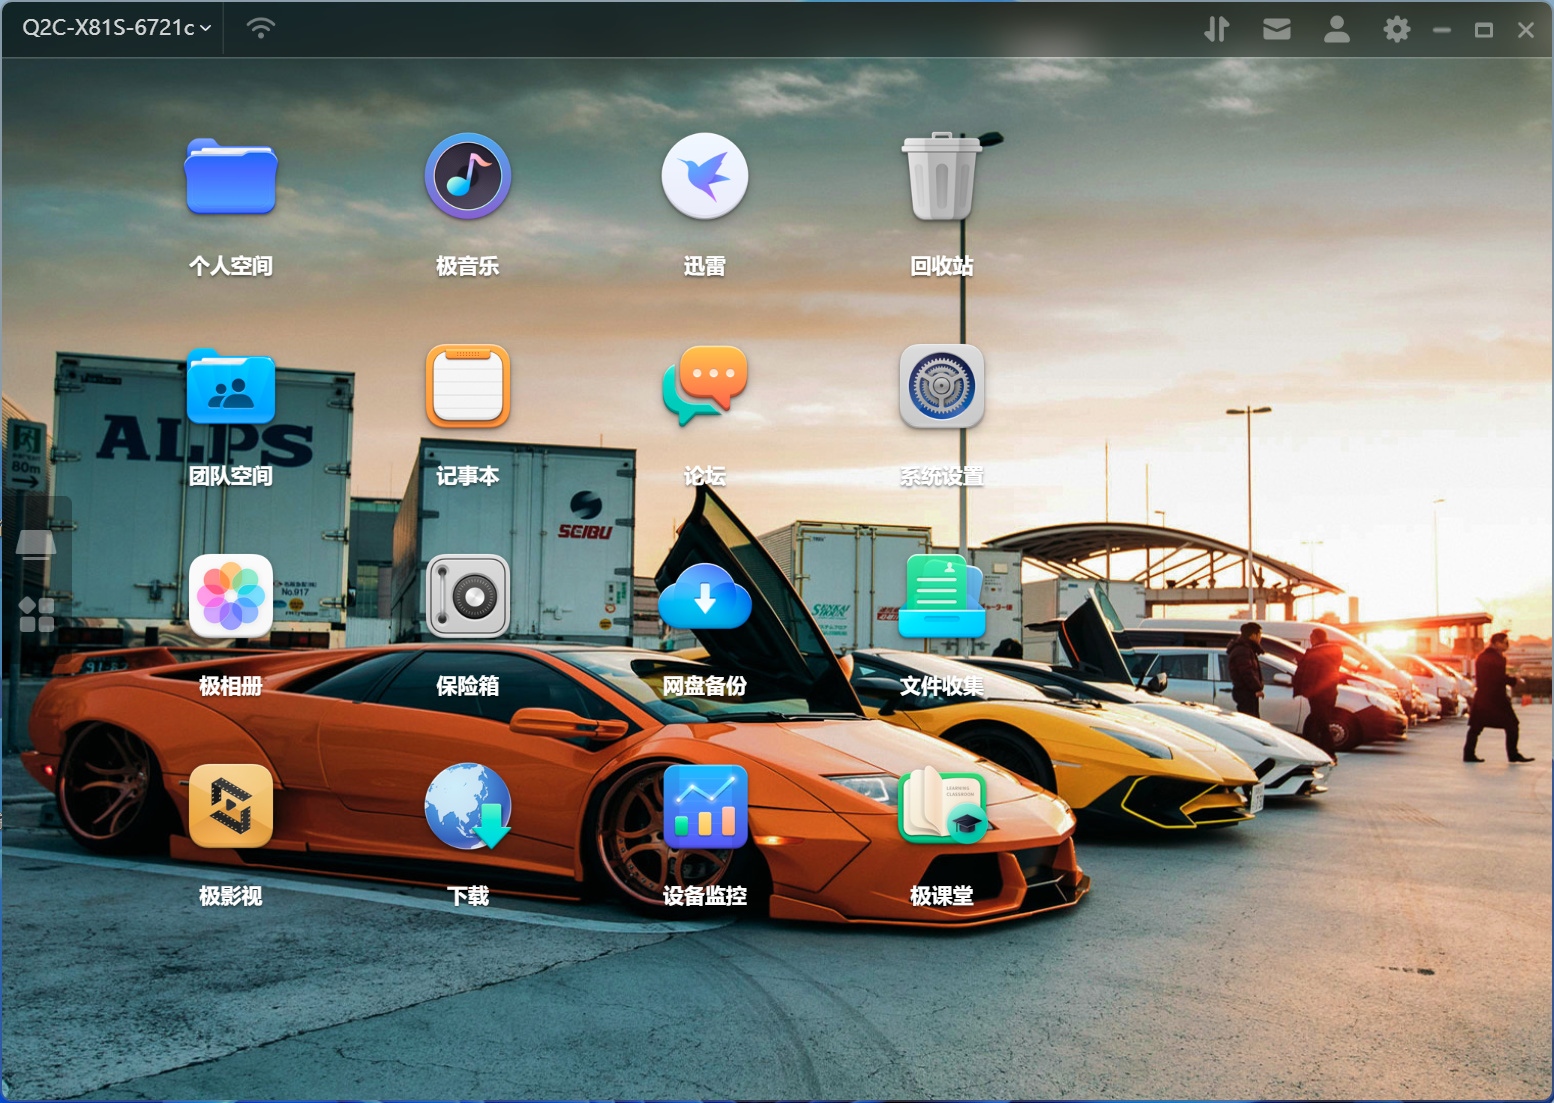Open the 个人空间 personal space folder
Viewport: 1554px width, 1103px height.
(x=230, y=178)
